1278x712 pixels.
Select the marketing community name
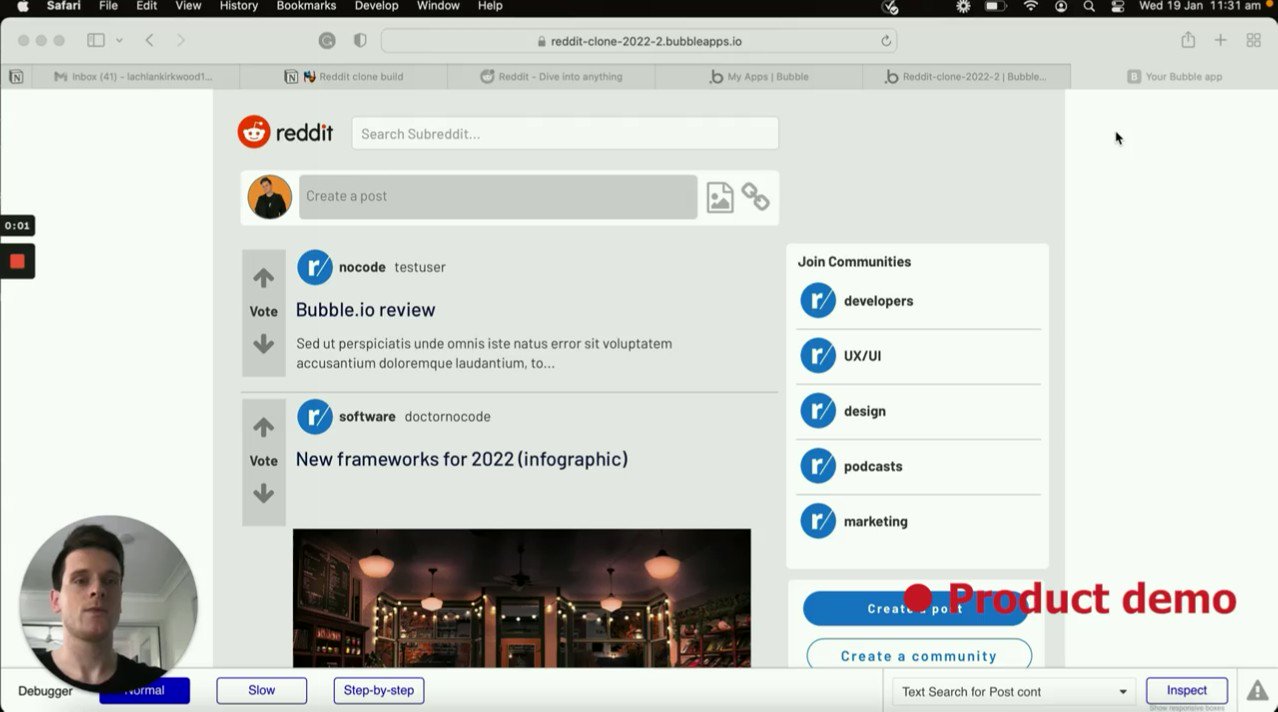(x=876, y=521)
